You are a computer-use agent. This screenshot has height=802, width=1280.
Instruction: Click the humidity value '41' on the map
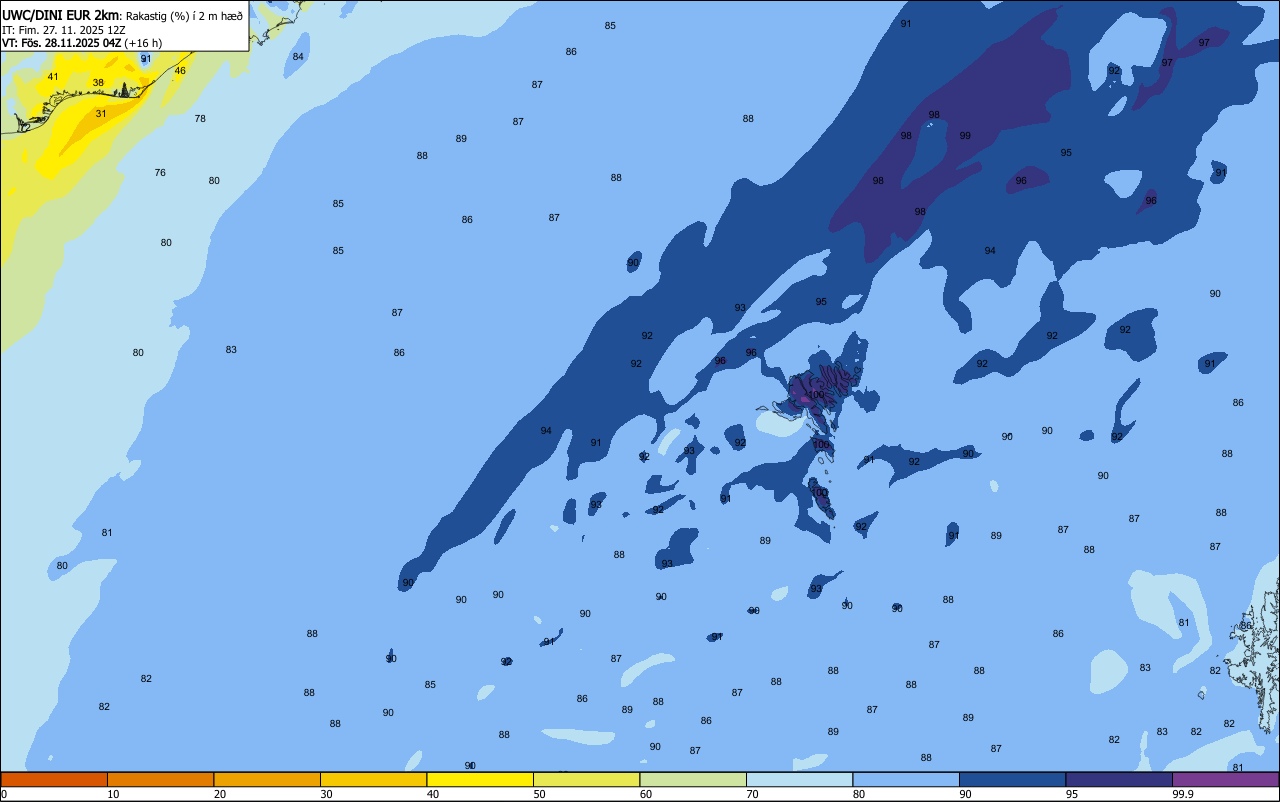point(53,77)
